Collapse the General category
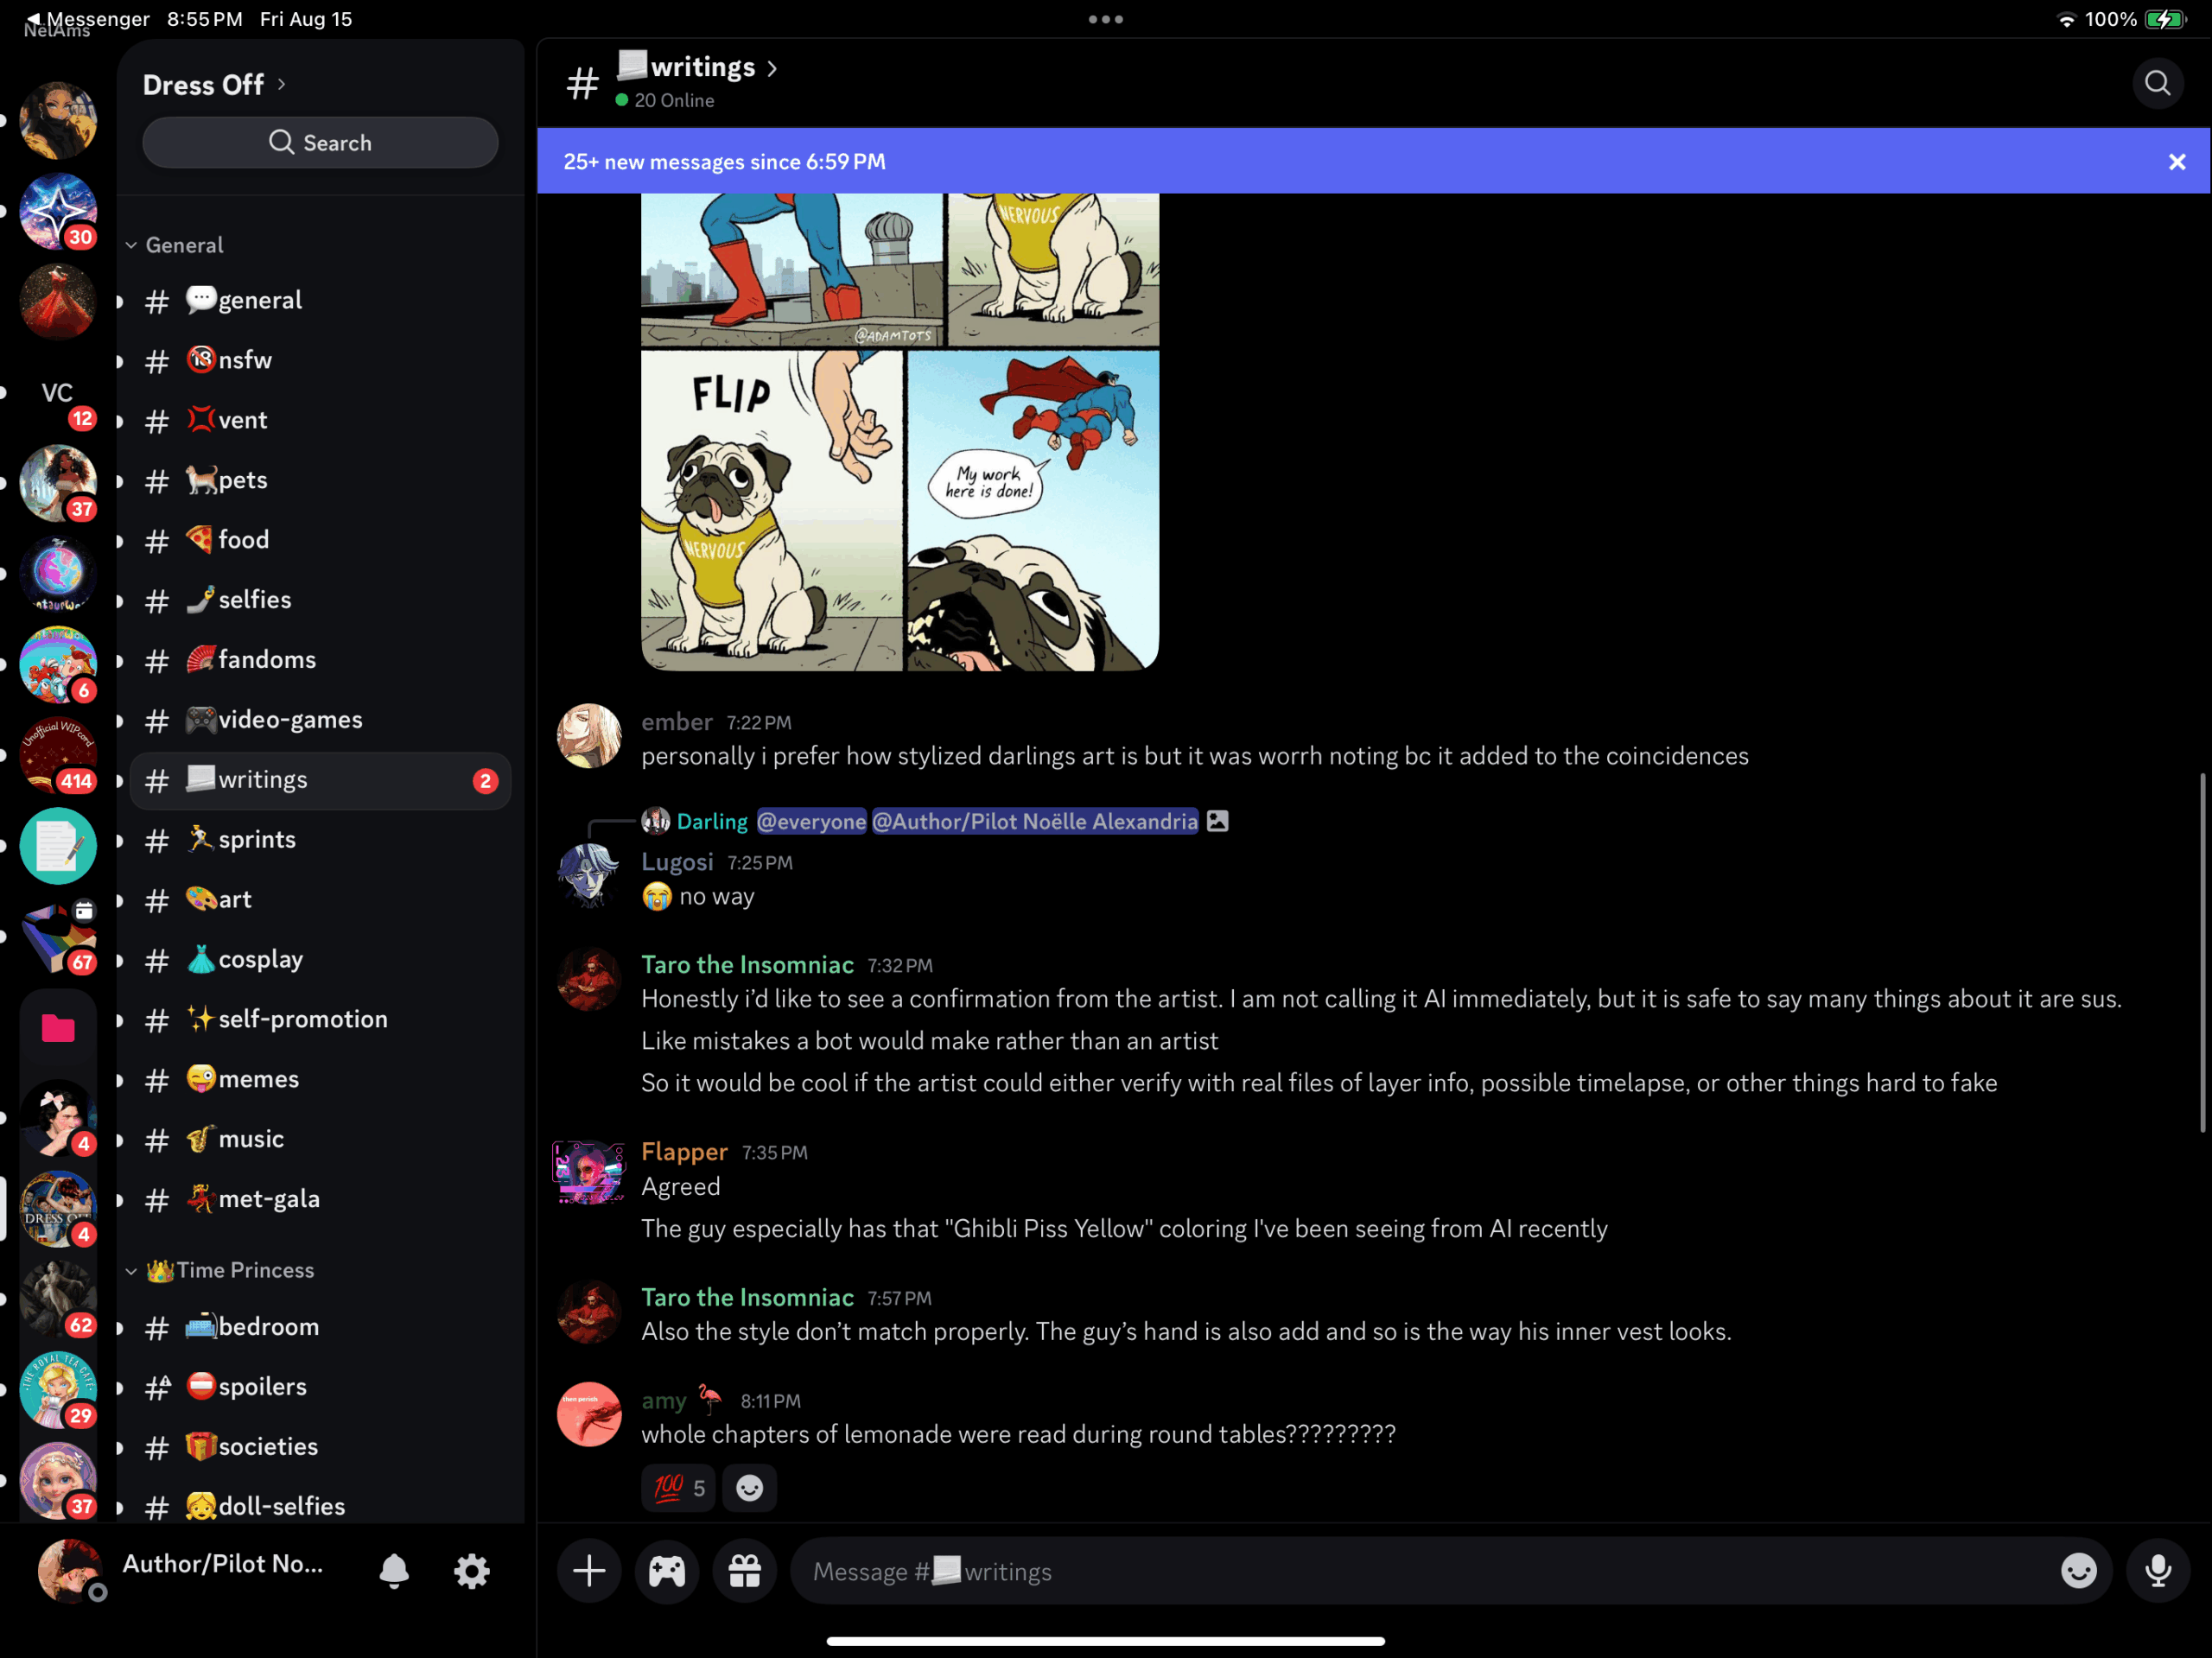The width and height of the screenshot is (2212, 1658). [183, 245]
